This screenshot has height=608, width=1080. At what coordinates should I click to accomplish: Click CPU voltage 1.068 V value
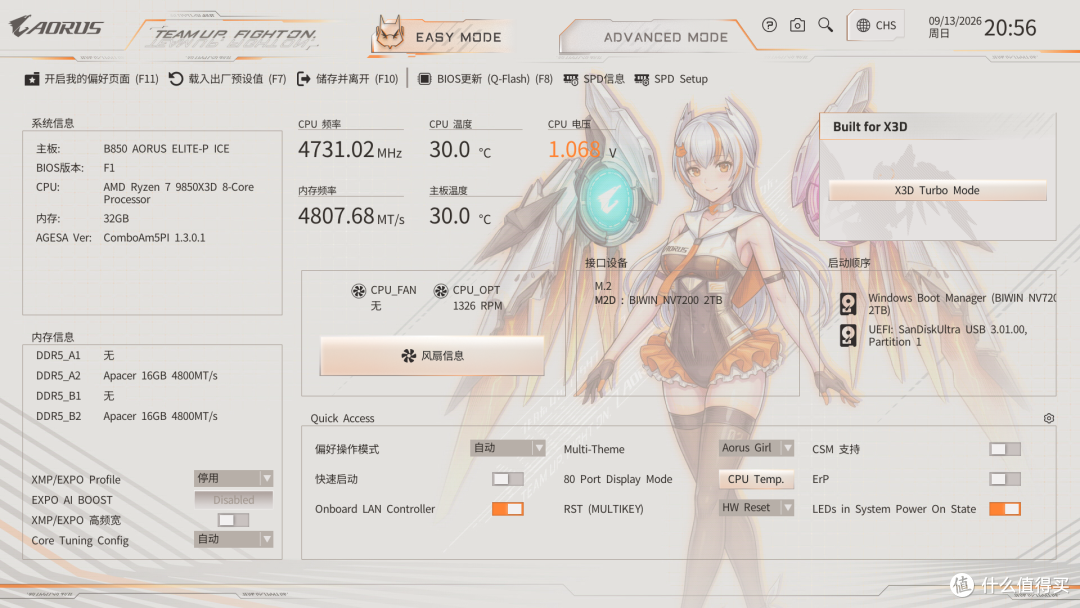pyautogui.click(x=582, y=149)
